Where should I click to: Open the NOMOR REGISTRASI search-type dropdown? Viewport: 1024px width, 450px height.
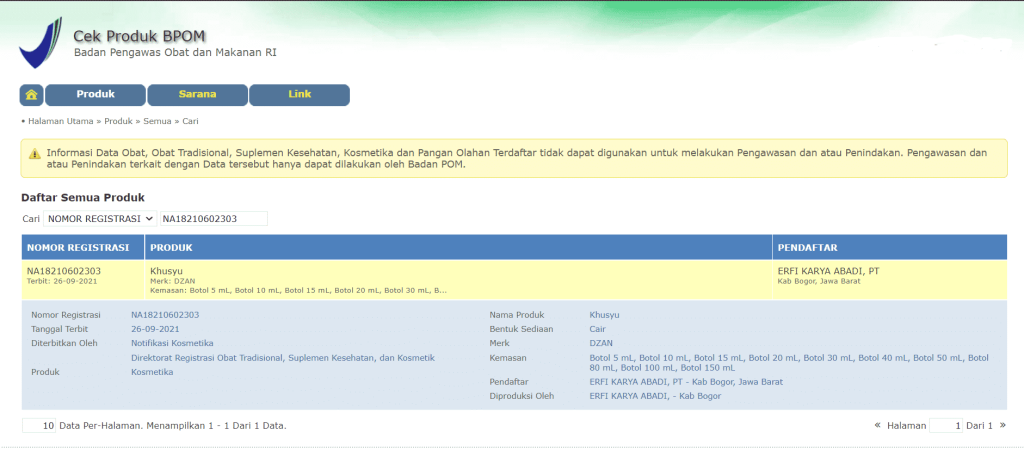100,219
